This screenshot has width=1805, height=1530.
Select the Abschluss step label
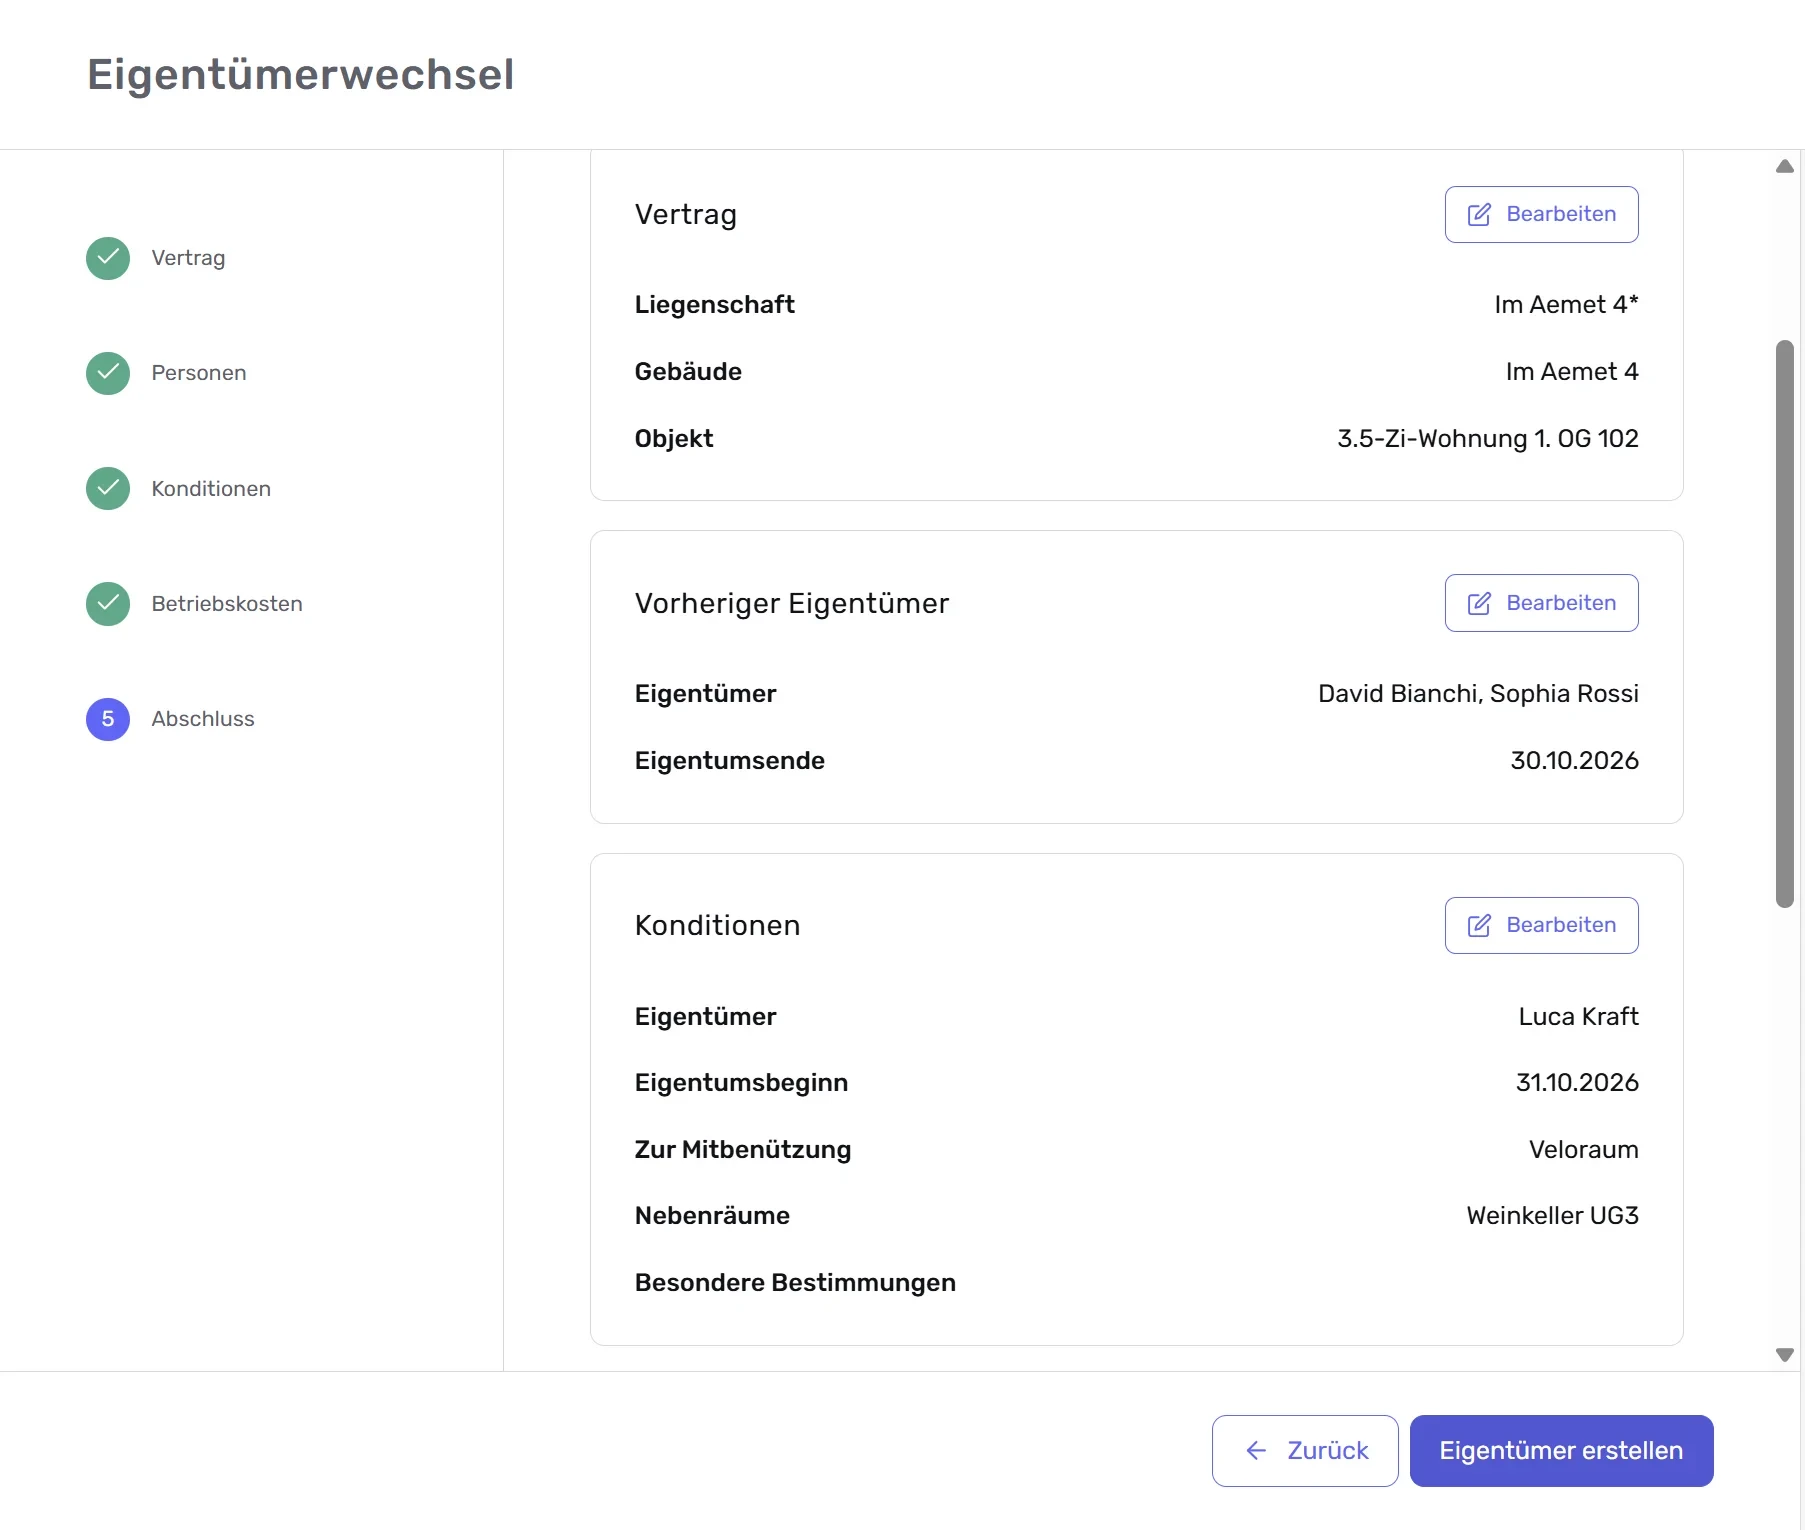pos(203,719)
